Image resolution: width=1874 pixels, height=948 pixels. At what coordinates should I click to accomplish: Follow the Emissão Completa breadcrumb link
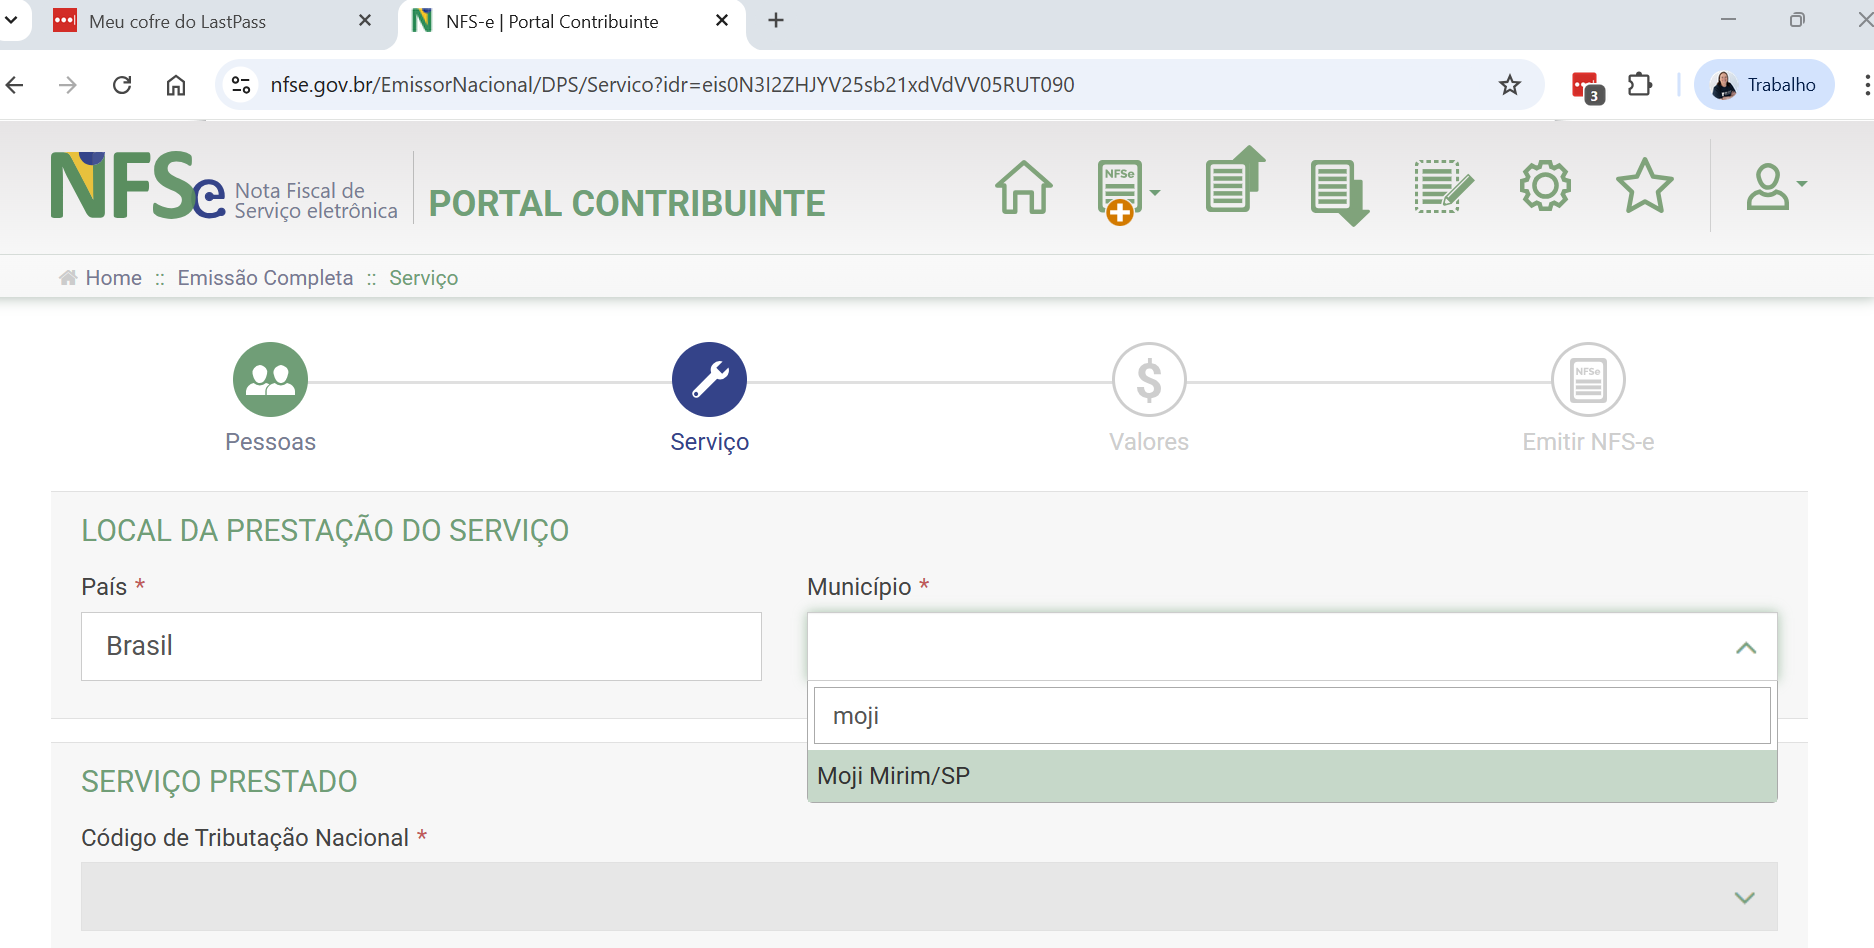(265, 278)
